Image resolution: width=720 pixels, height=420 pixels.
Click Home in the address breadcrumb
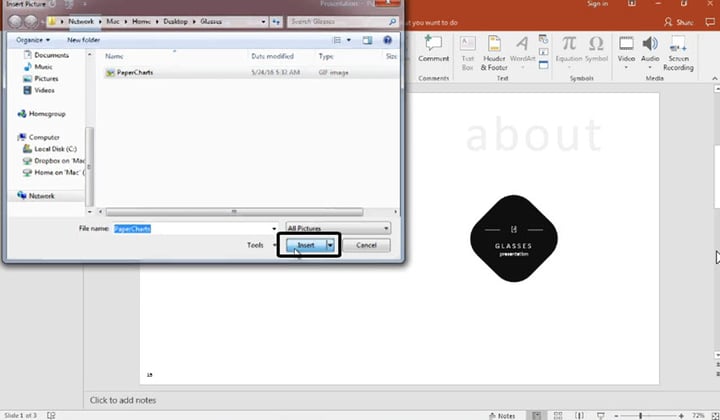pyautogui.click(x=141, y=22)
